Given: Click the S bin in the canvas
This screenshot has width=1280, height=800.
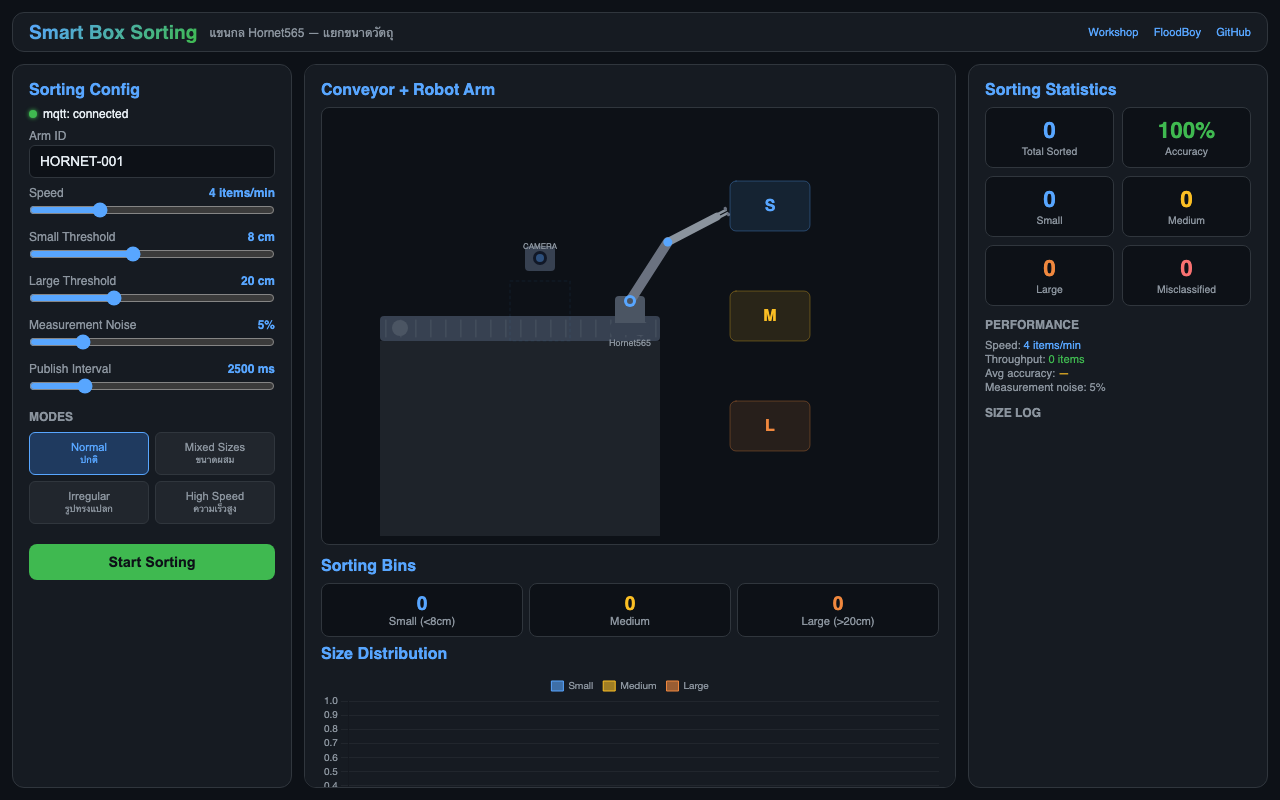Looking at the screenshot, I should pos(769,206).
